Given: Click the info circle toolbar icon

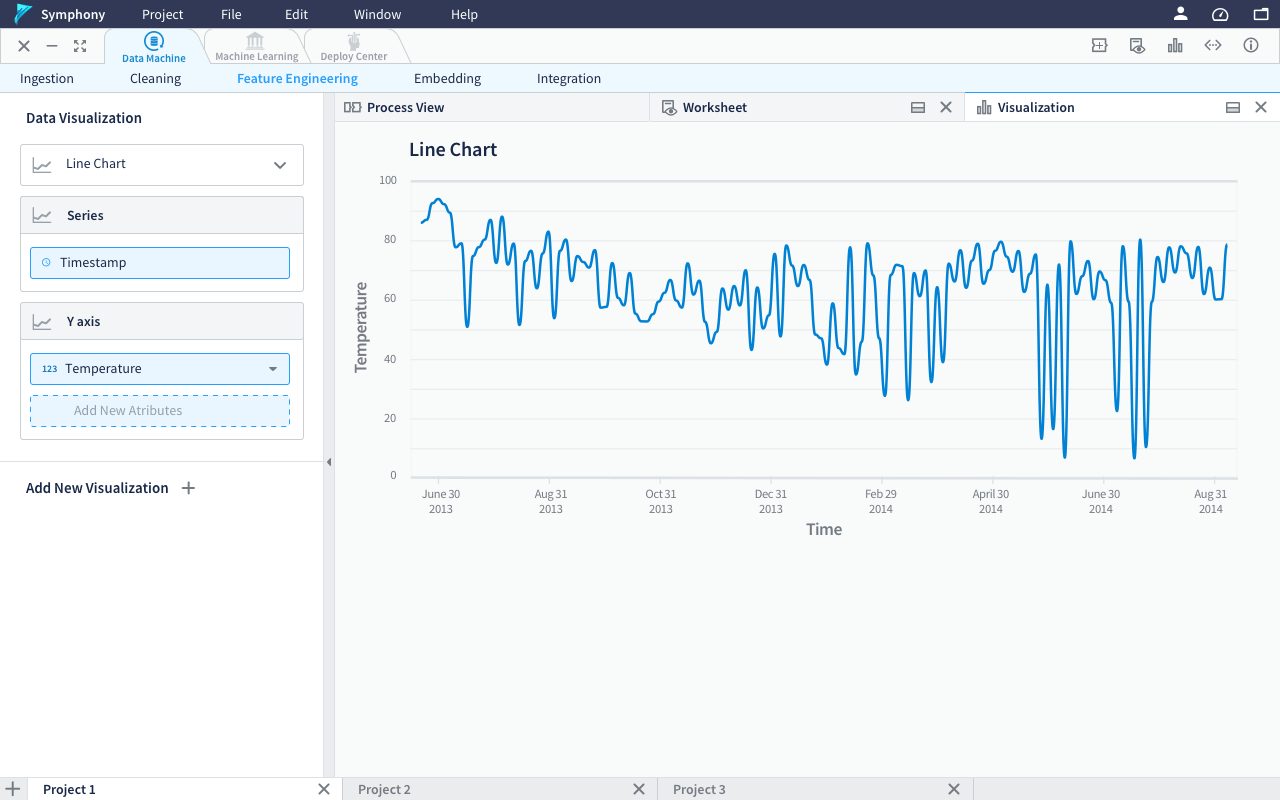Looking at the screenshot, I should point(1251,45).
